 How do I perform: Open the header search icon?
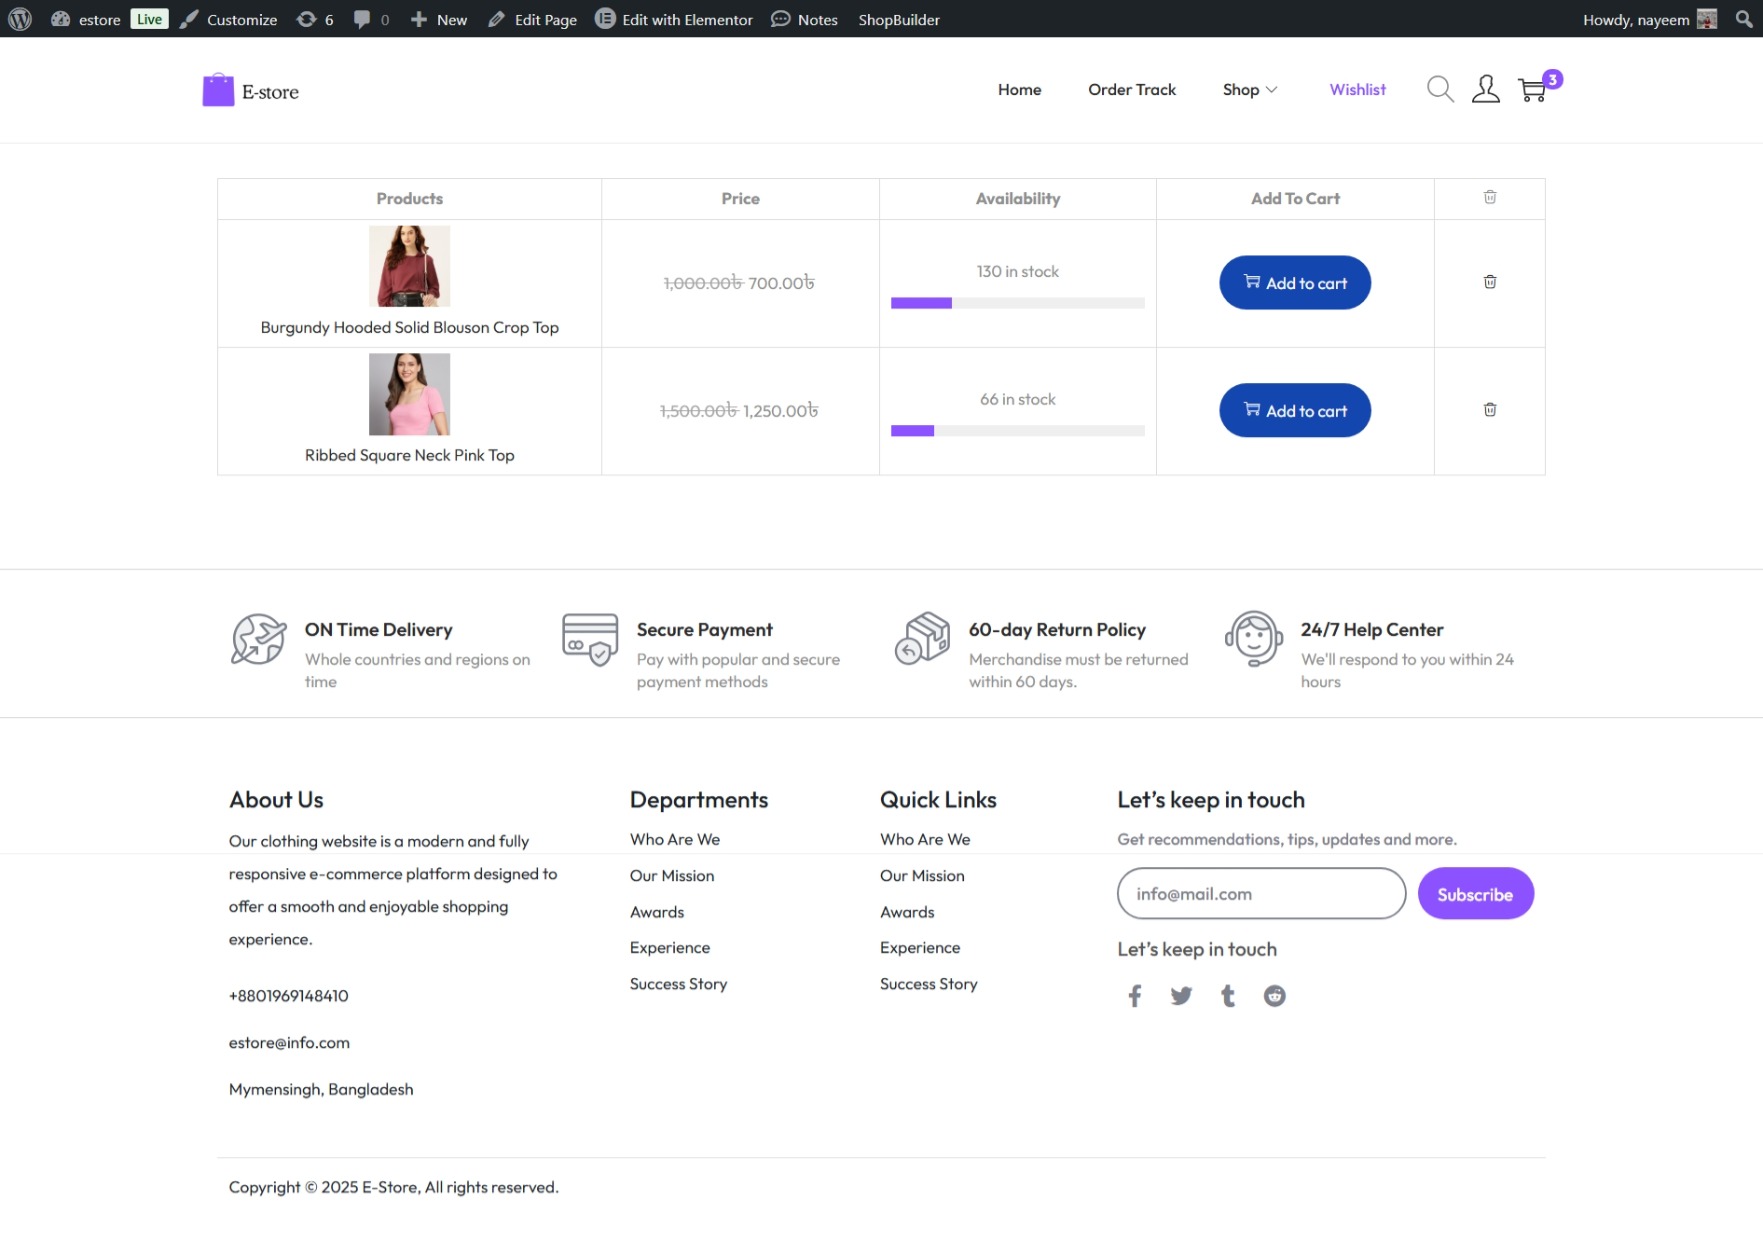[x=1440, y=89]
